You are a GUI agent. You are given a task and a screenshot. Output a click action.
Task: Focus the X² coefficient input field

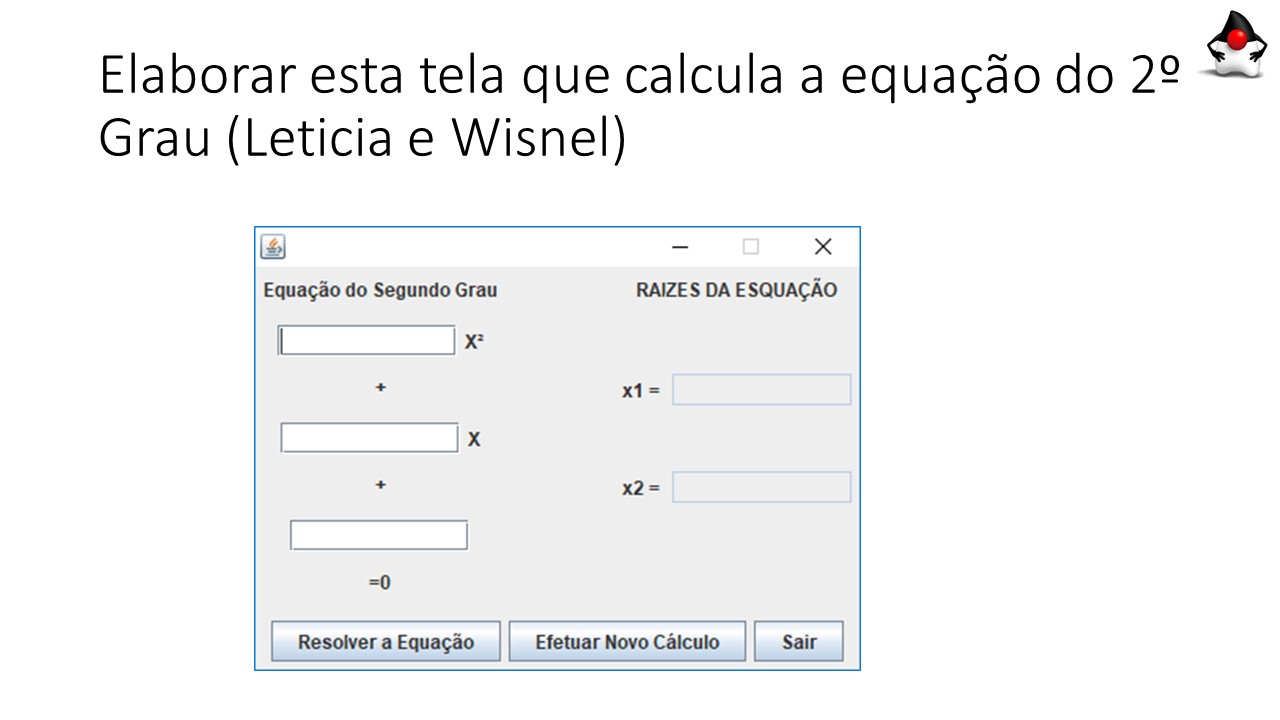(x=367, y=341)
